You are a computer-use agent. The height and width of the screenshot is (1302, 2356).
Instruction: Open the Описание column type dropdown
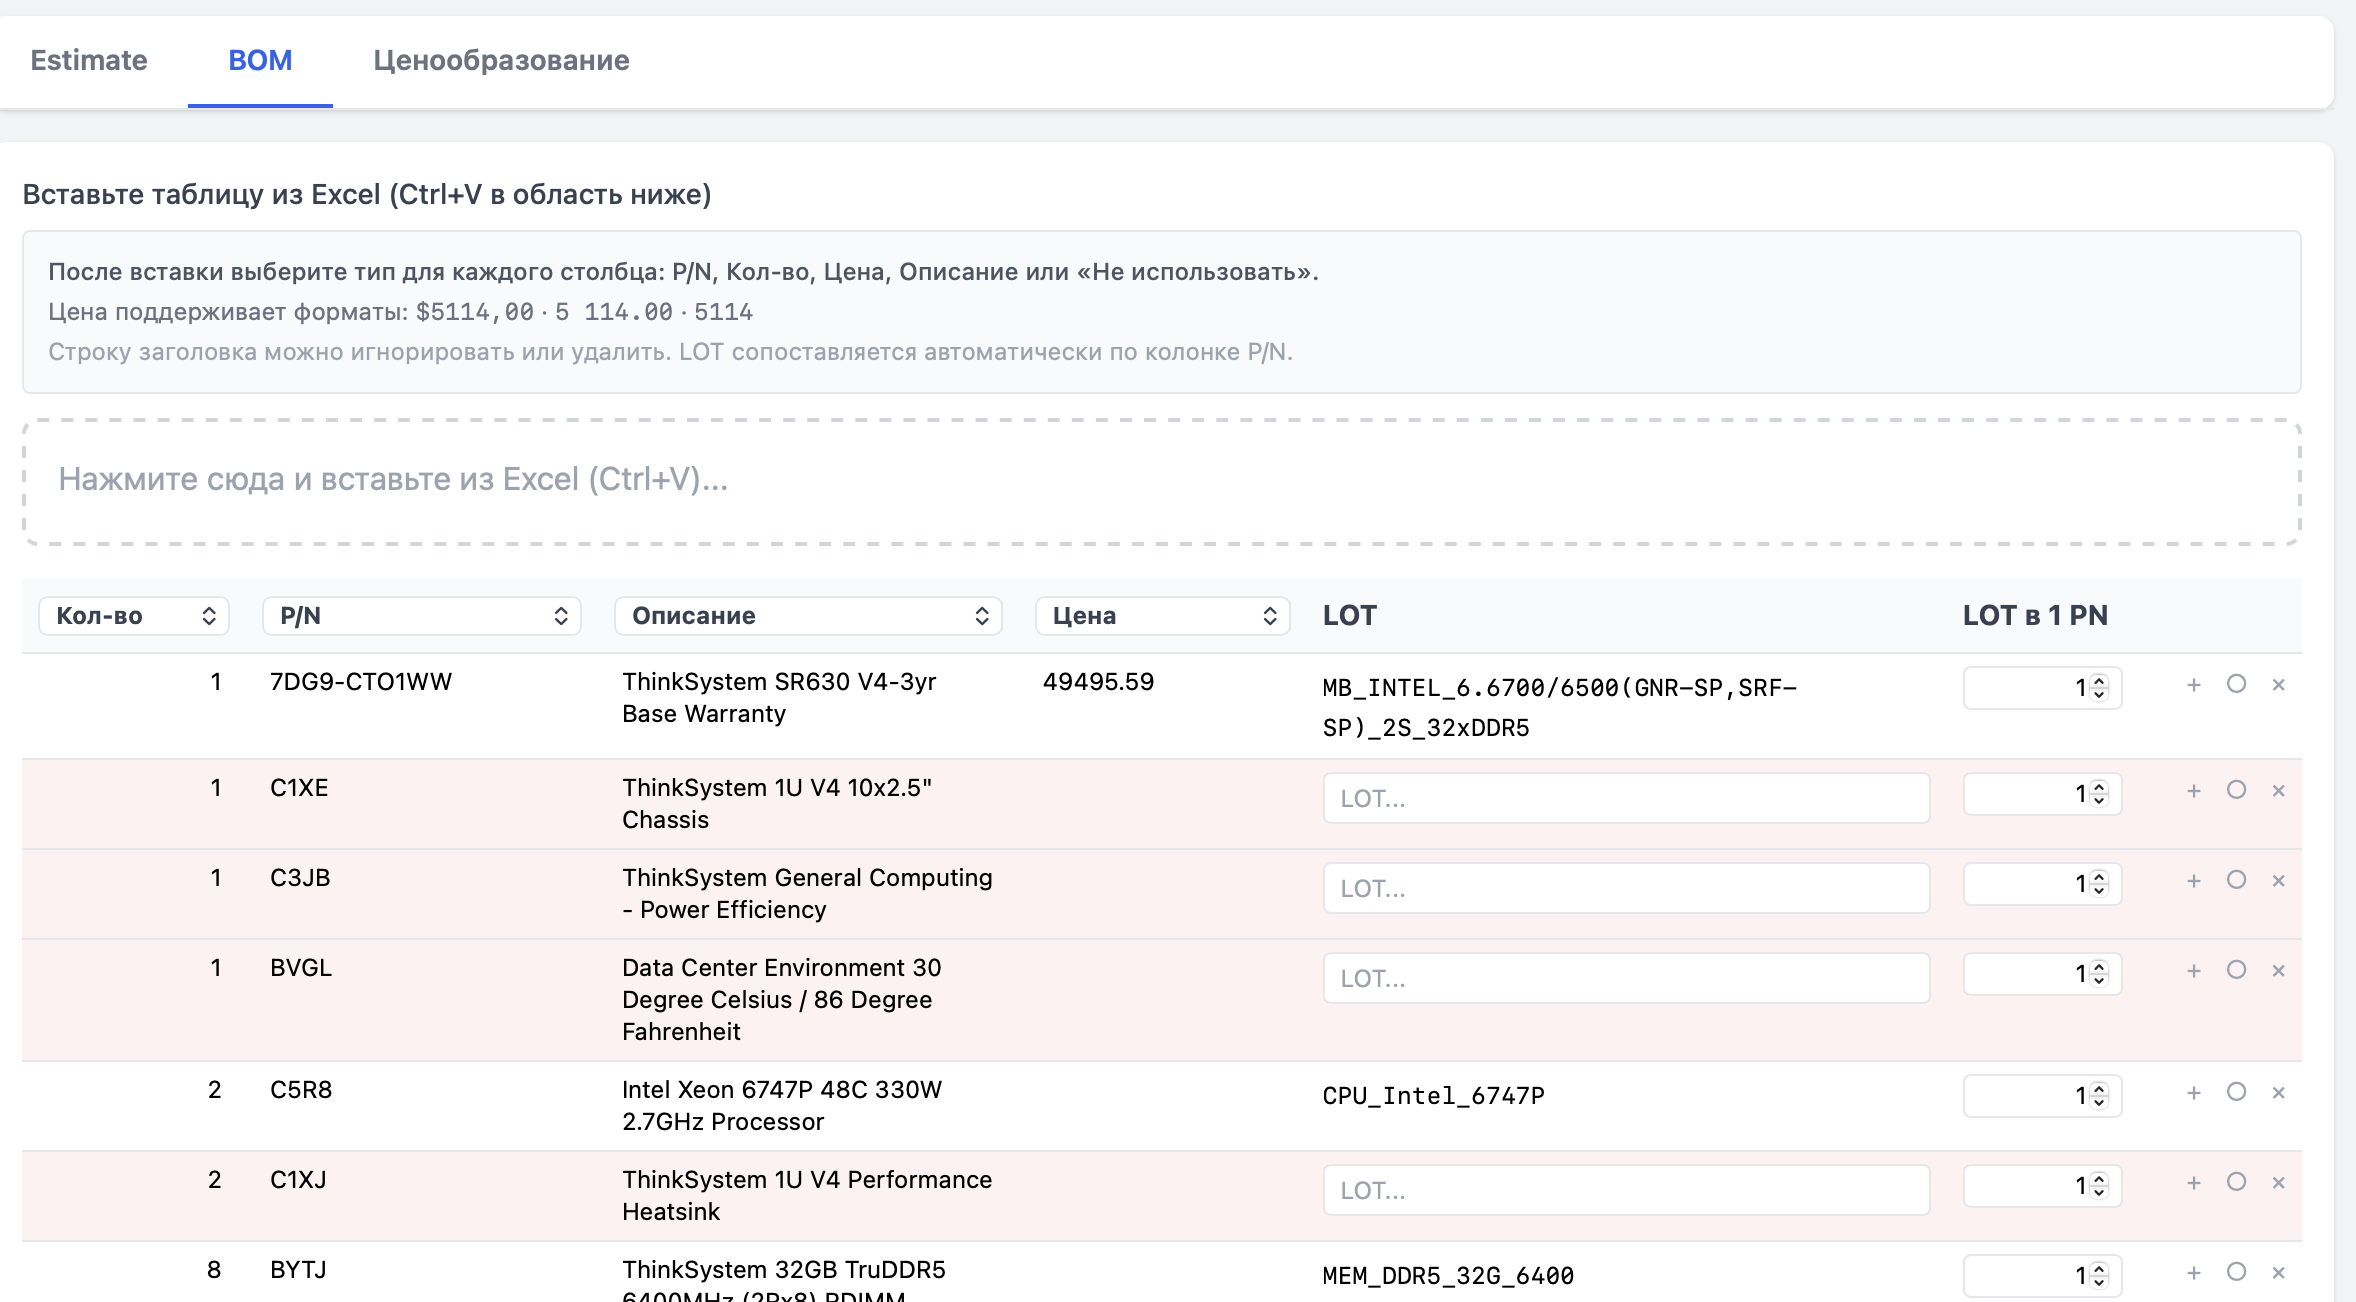coord(808,616)
